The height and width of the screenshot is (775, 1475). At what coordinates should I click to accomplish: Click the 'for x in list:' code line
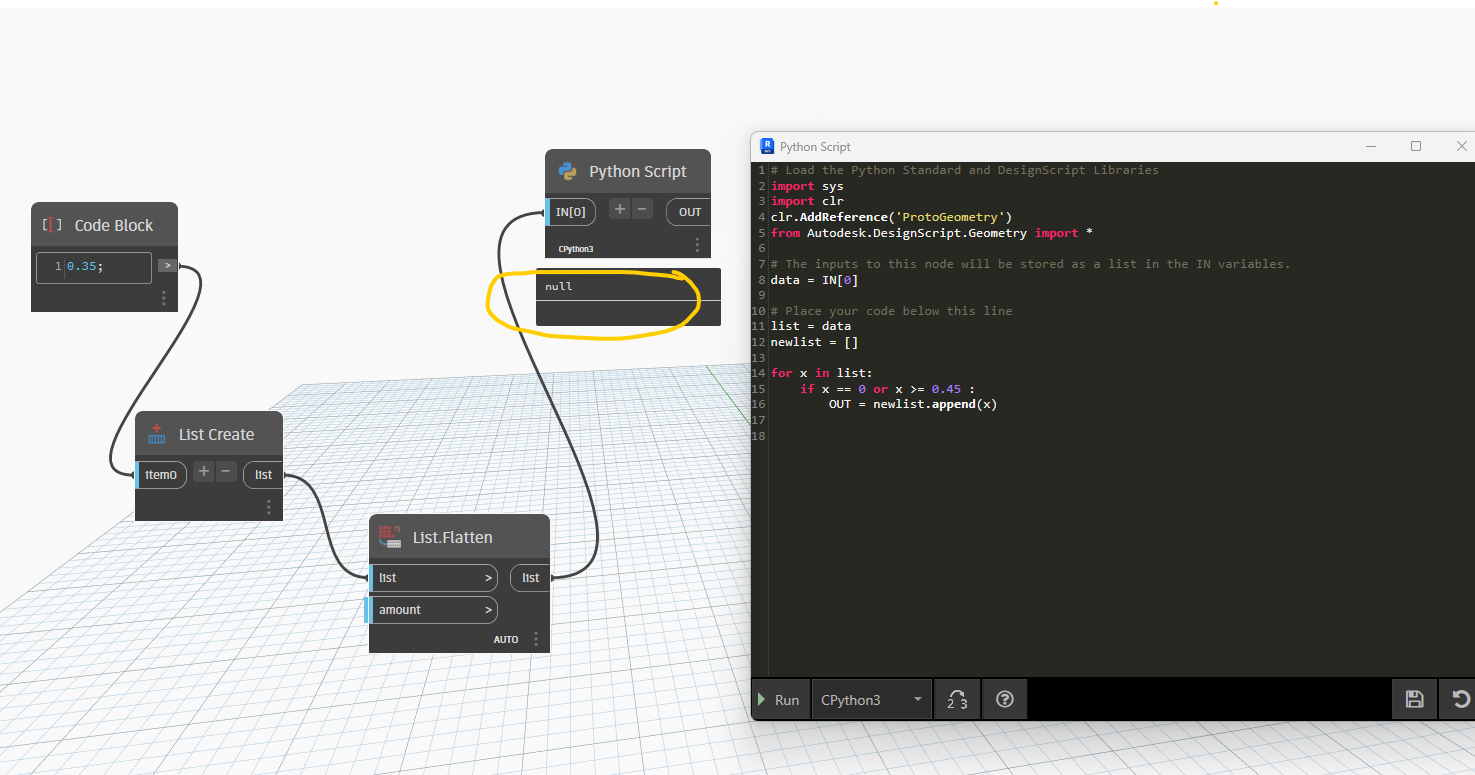[x=821, y=373]
